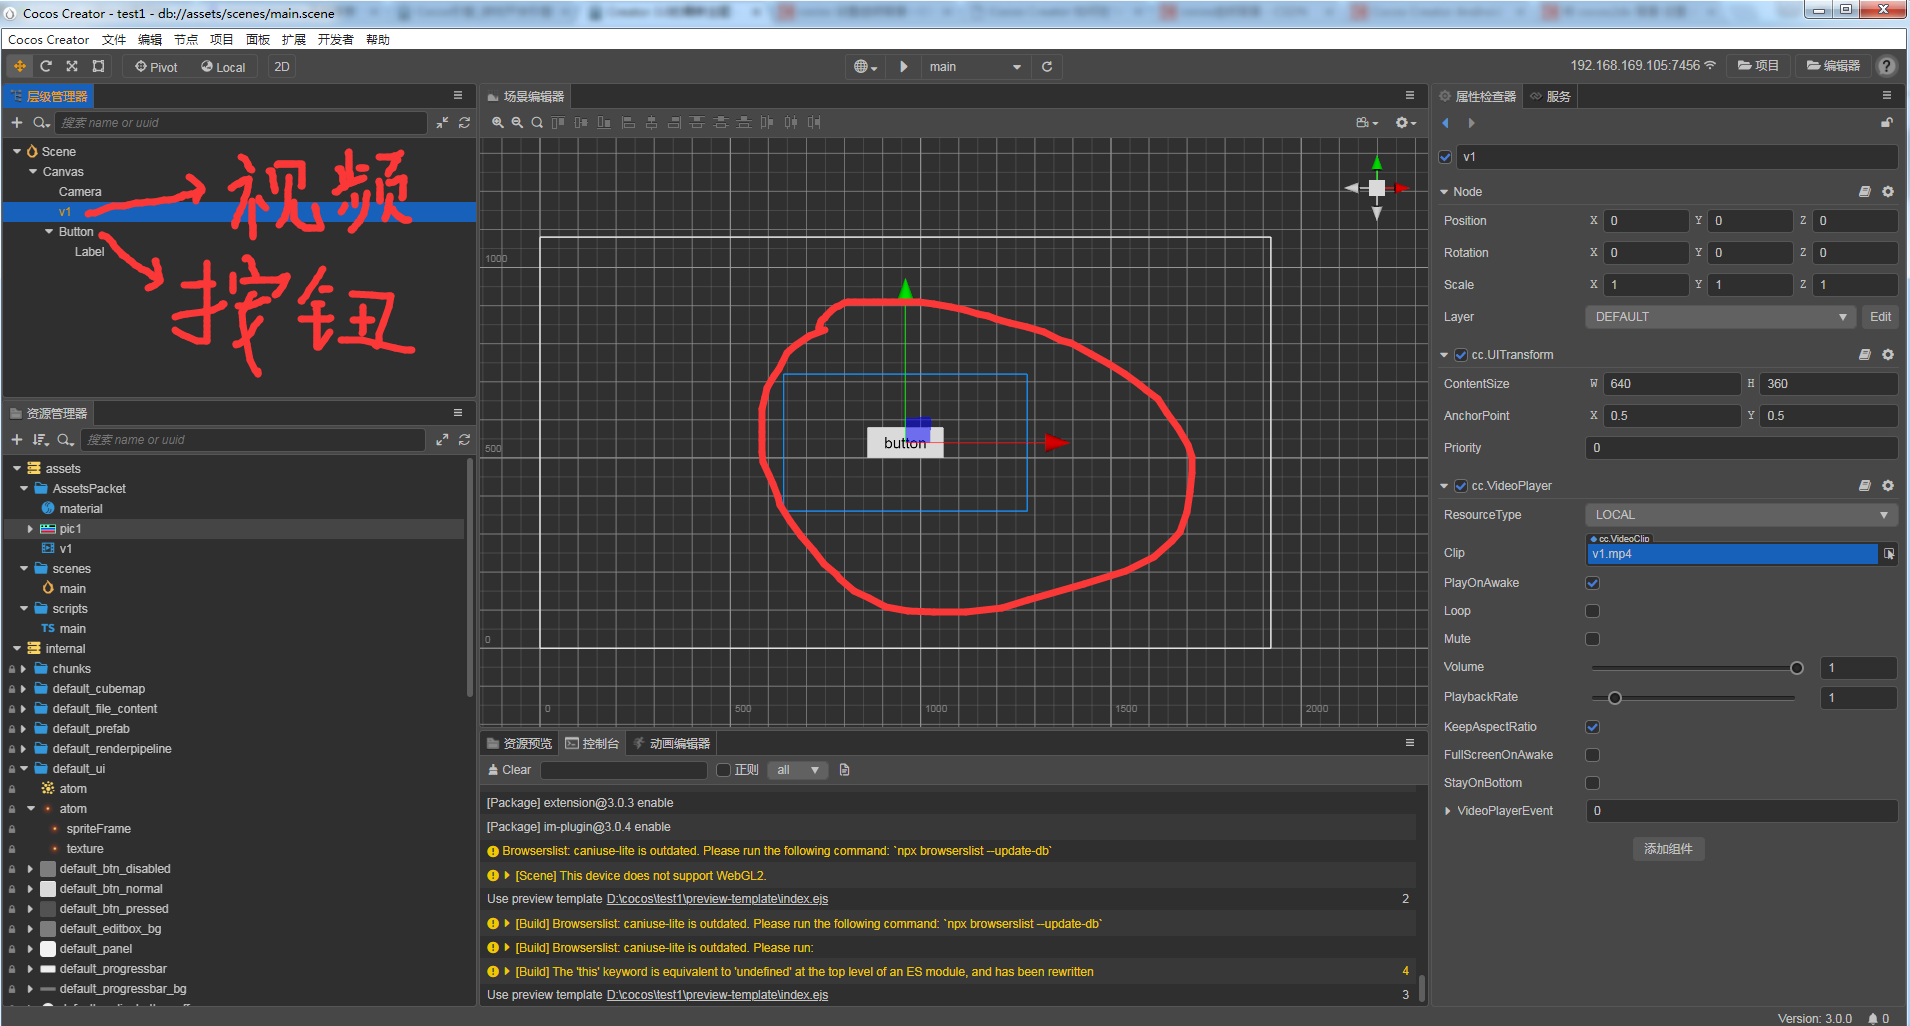Image resolution: width=1910 pixels, height=1026 pixels.
Task: Open the 开发者 menu
Action: [x=336, y=40]
